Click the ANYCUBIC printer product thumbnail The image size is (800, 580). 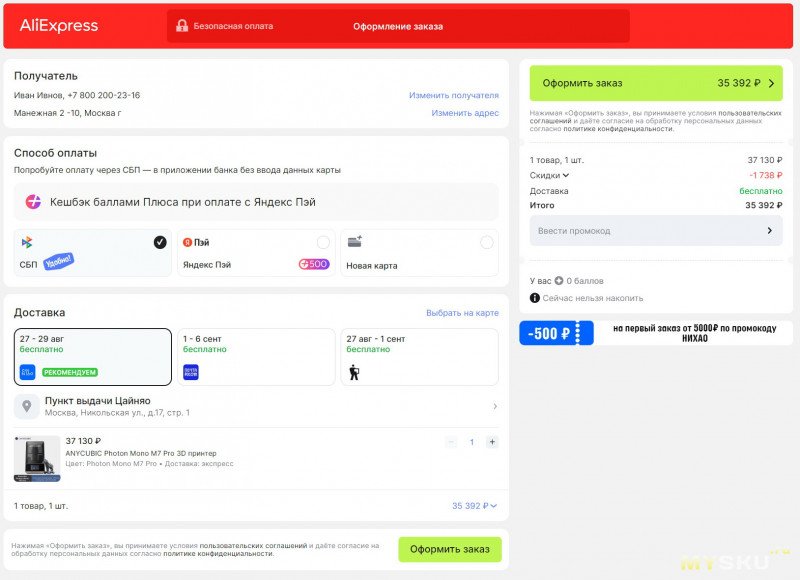(37, 459)
